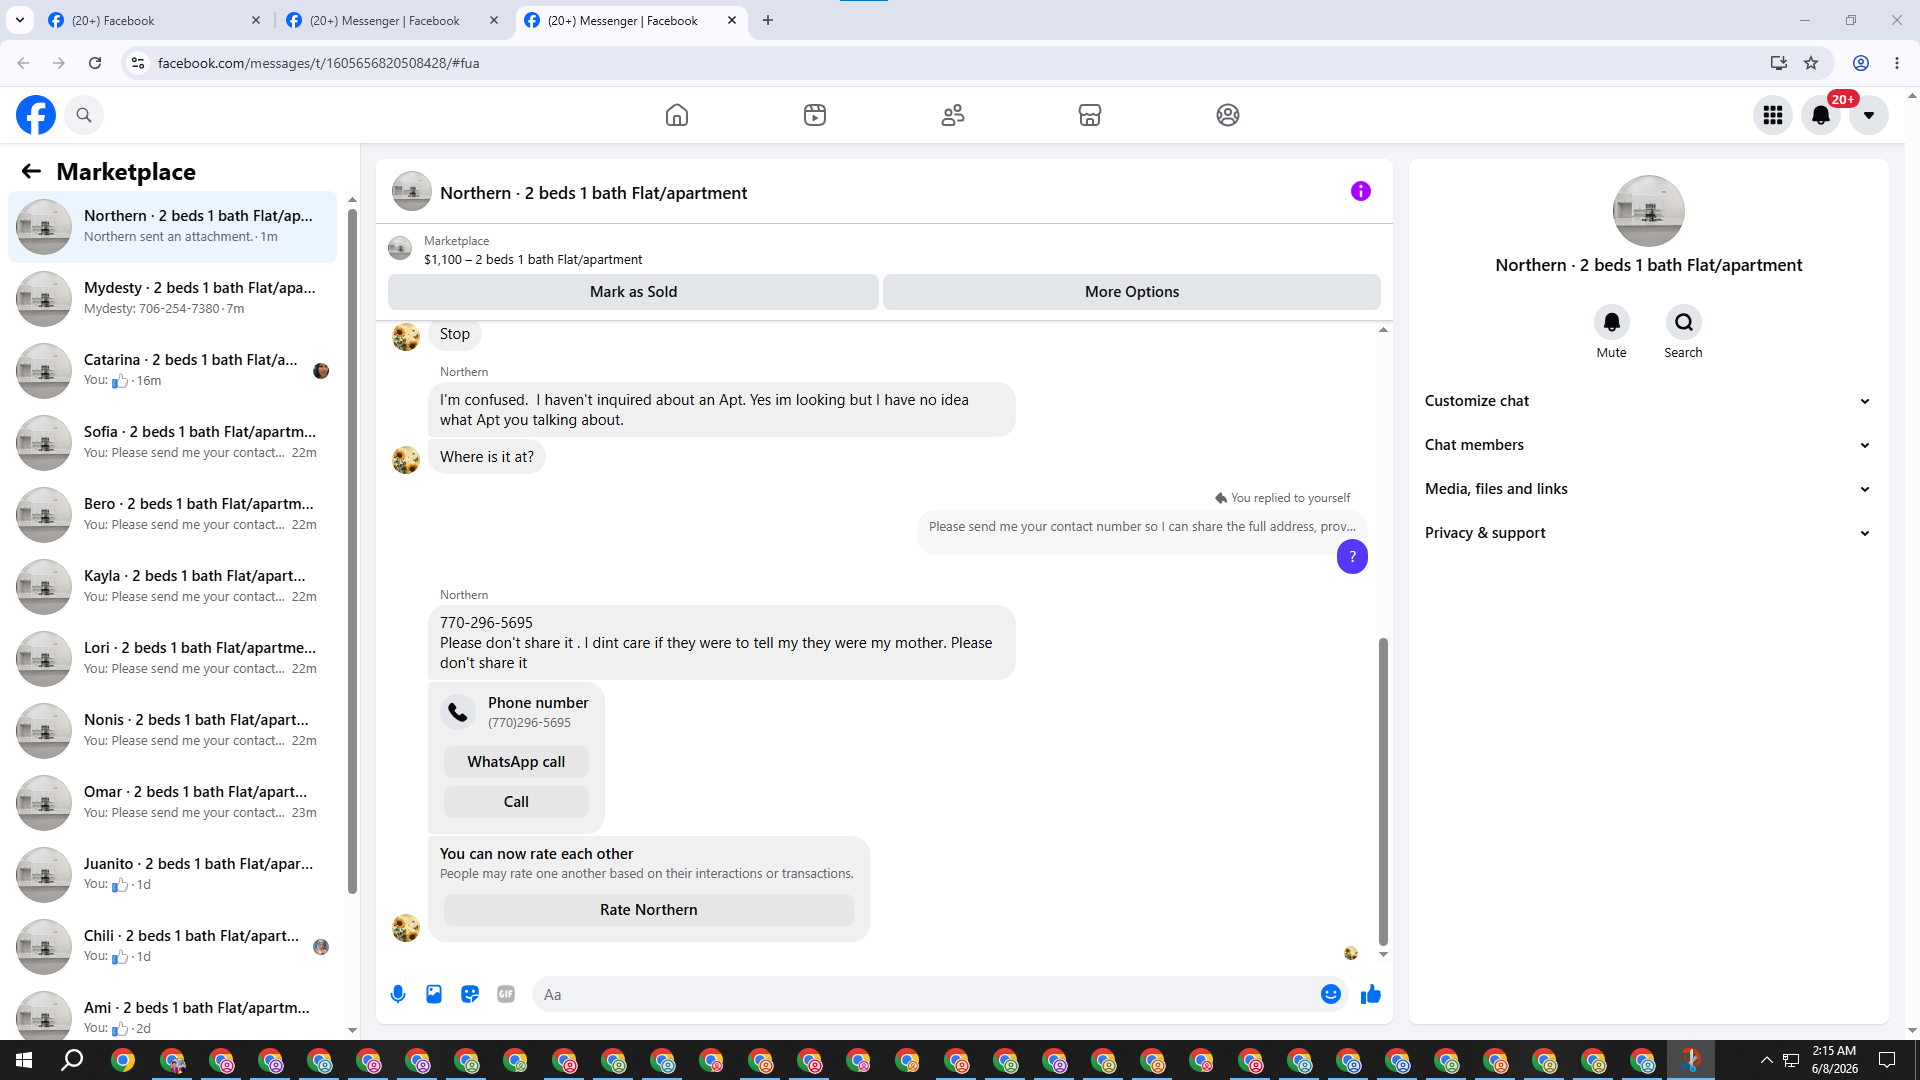Open the Windows Start menu

24,1060
